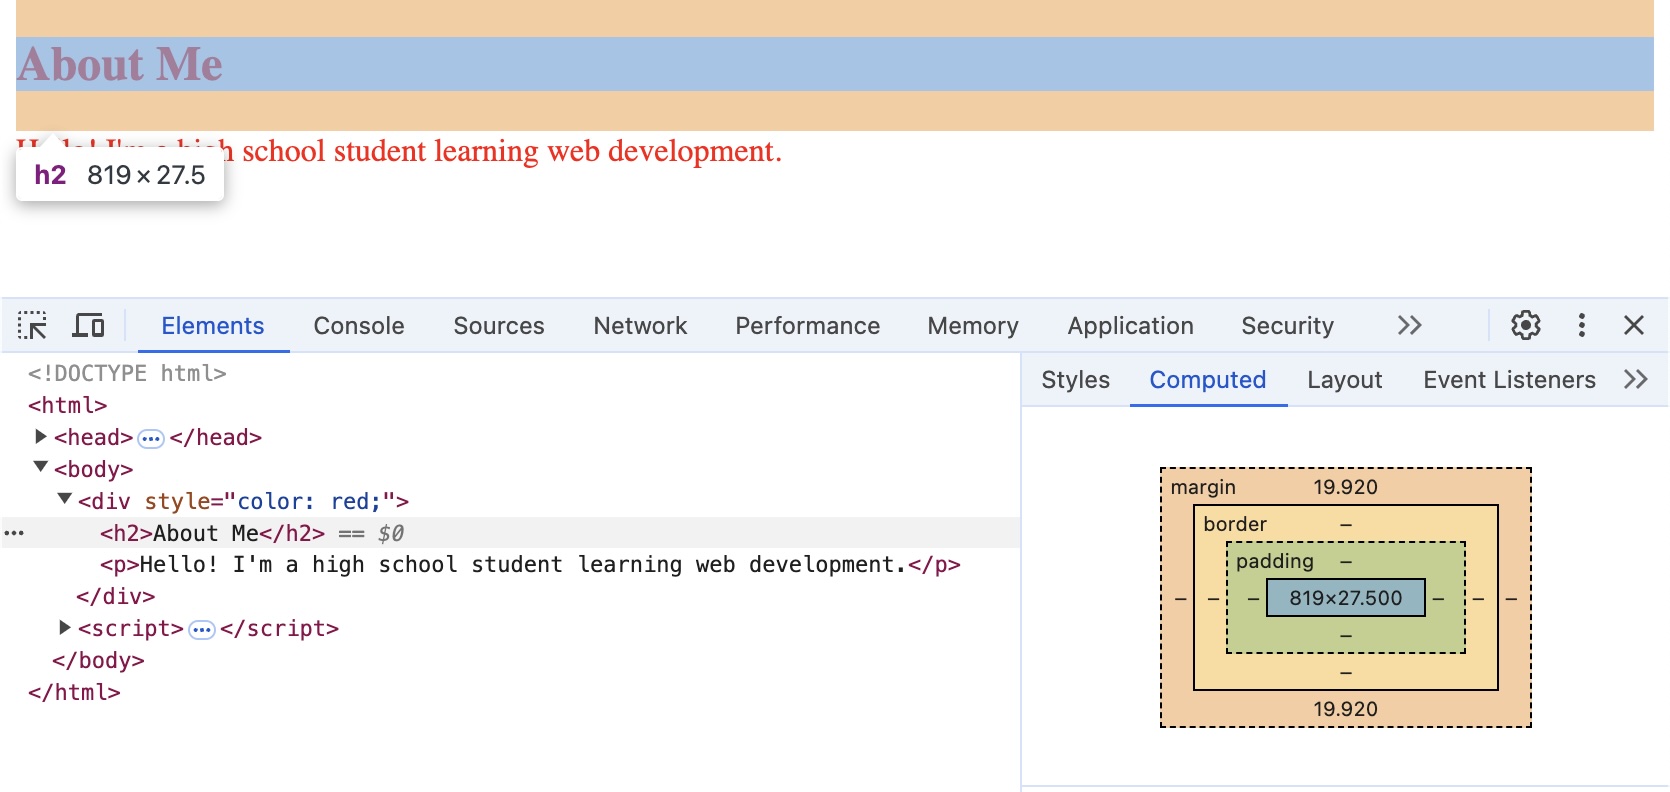Click the top margin value 19.920
The height and width of the screenshot is (792, 1670).
pos(1345,487)
